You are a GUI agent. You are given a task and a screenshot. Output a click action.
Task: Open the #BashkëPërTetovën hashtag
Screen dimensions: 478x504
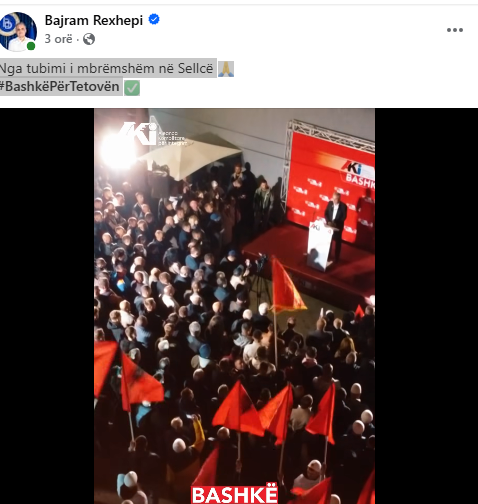[59, 87]
